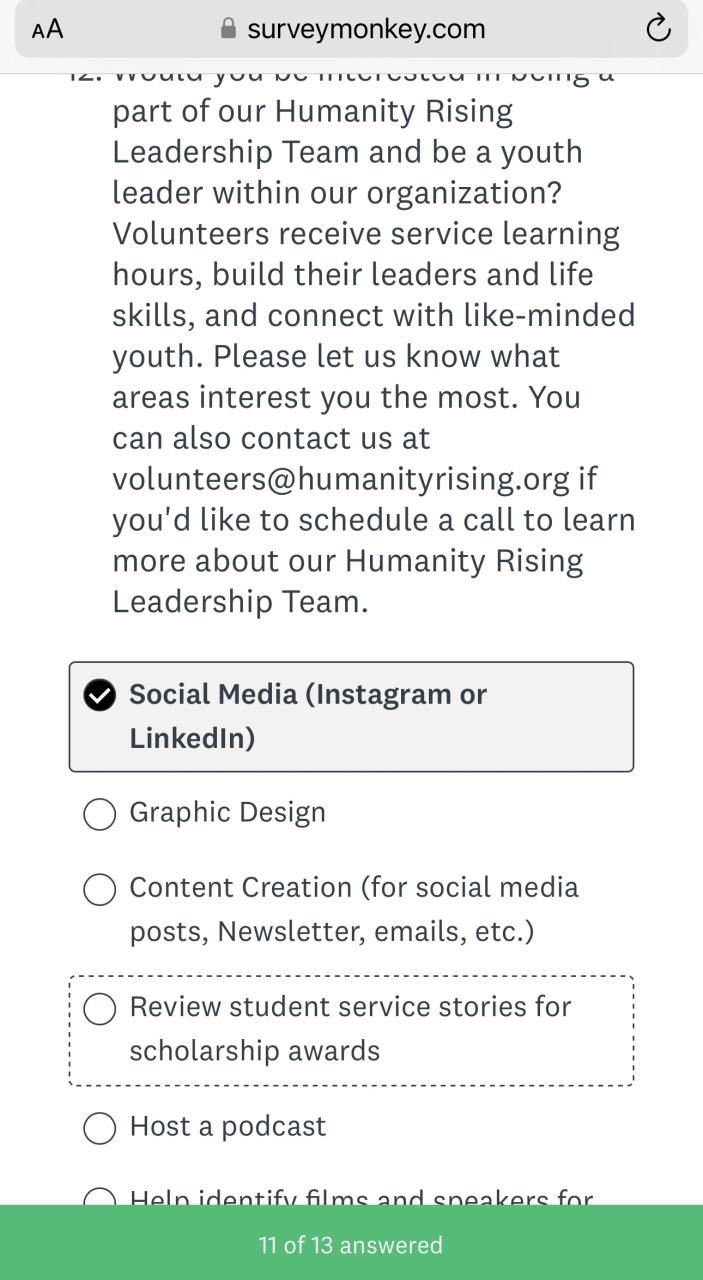703x1280 pixels.
Task: Pick Review student service stories for scholarship awards
Action: coord(350,1029)
